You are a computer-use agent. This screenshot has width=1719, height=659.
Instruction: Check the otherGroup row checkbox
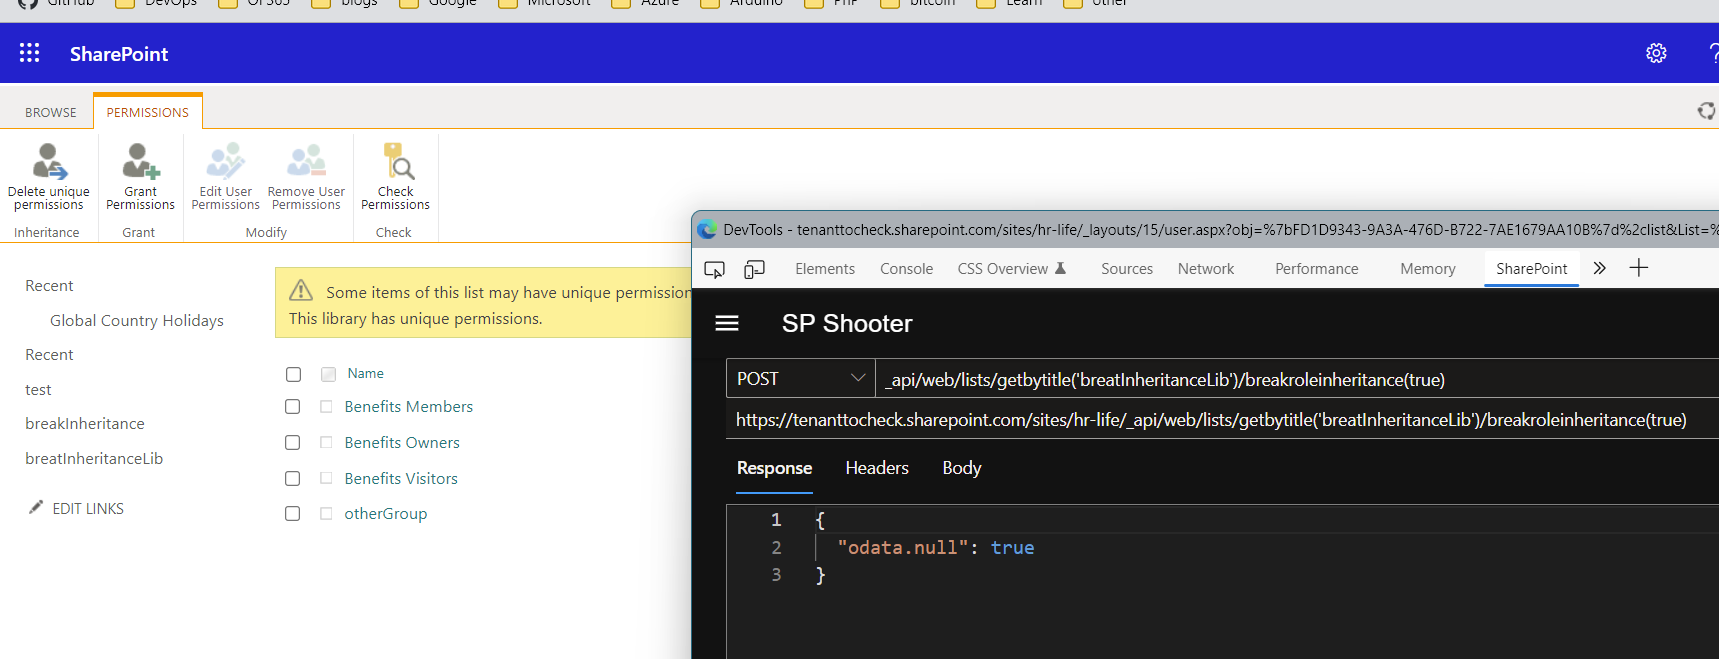[292, 514]
